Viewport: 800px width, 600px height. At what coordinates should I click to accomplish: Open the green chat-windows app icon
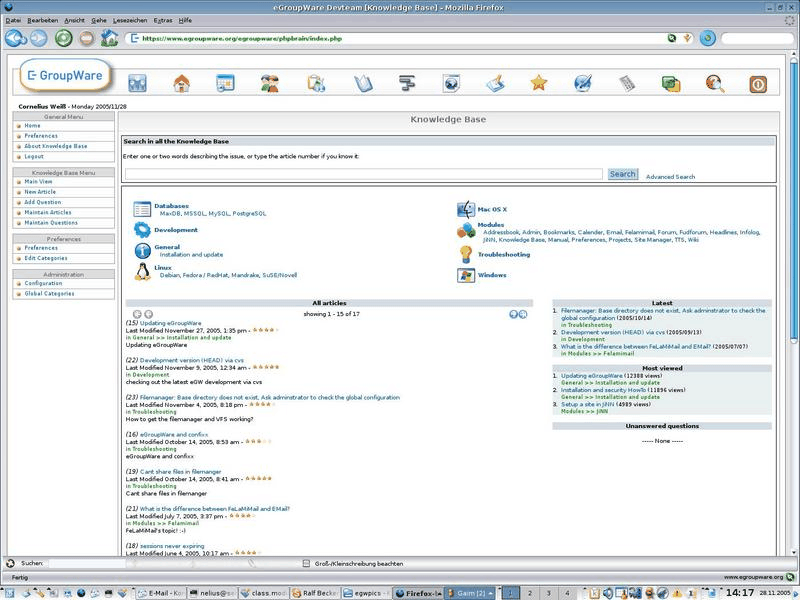671,83
